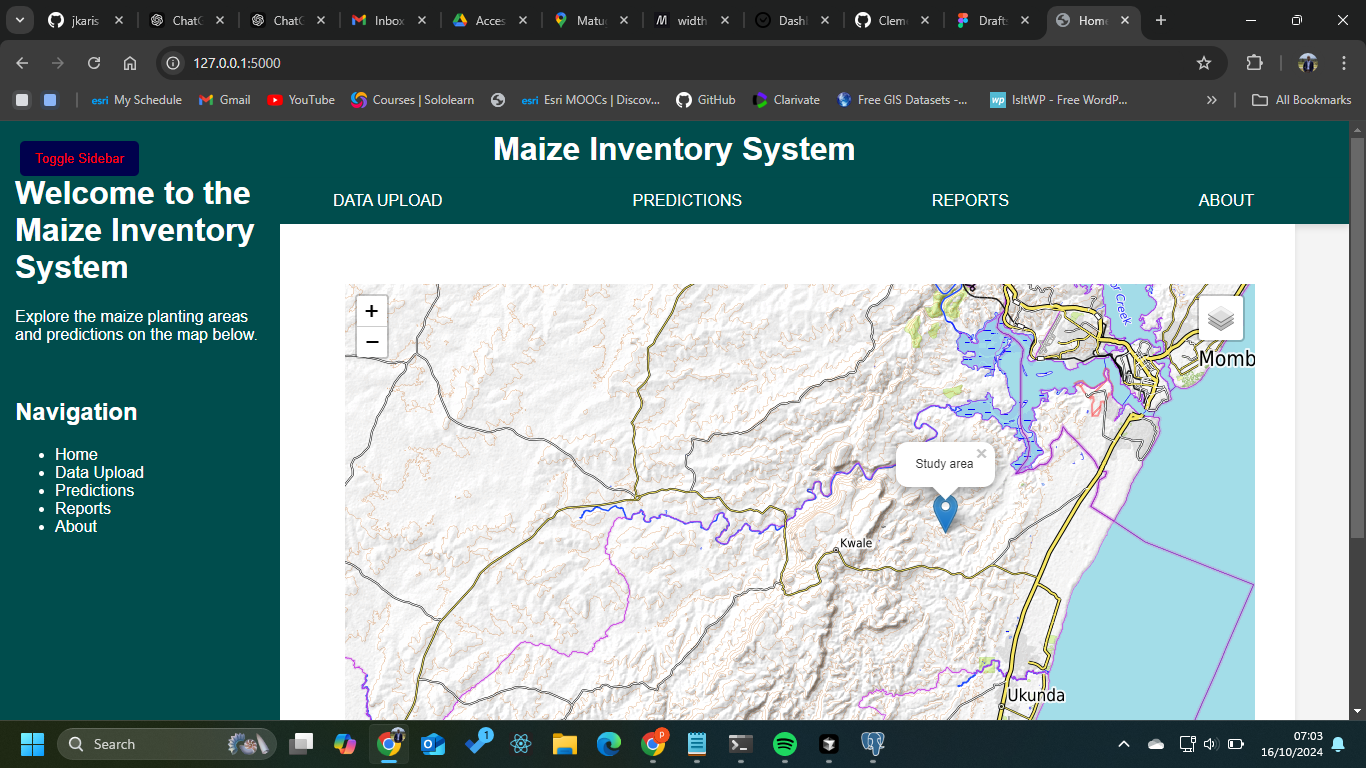Click About in the sidebar list
The image size is (1366, 768).
76,526
